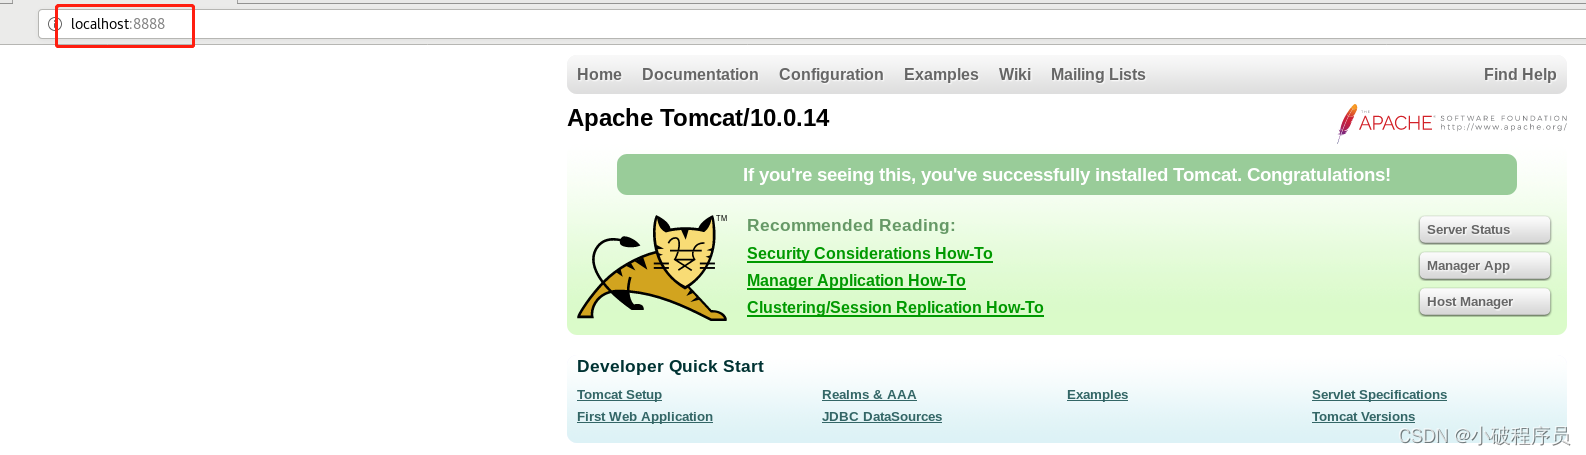1586x455 pixels.
Task: Open Manager Application How-To link
Action: click(x=856, y=281)
